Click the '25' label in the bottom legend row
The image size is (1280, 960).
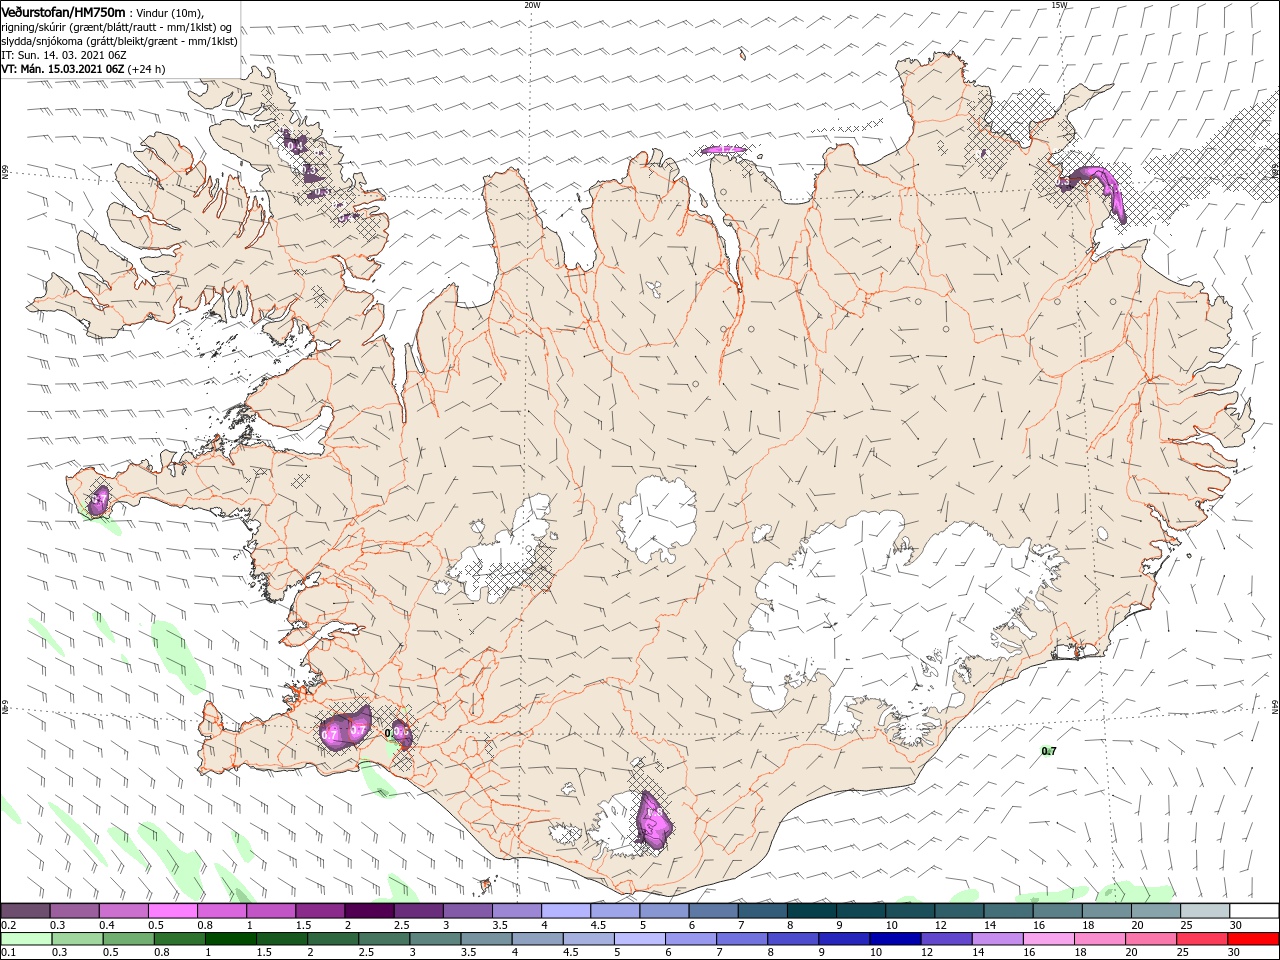coord(1181,953)
